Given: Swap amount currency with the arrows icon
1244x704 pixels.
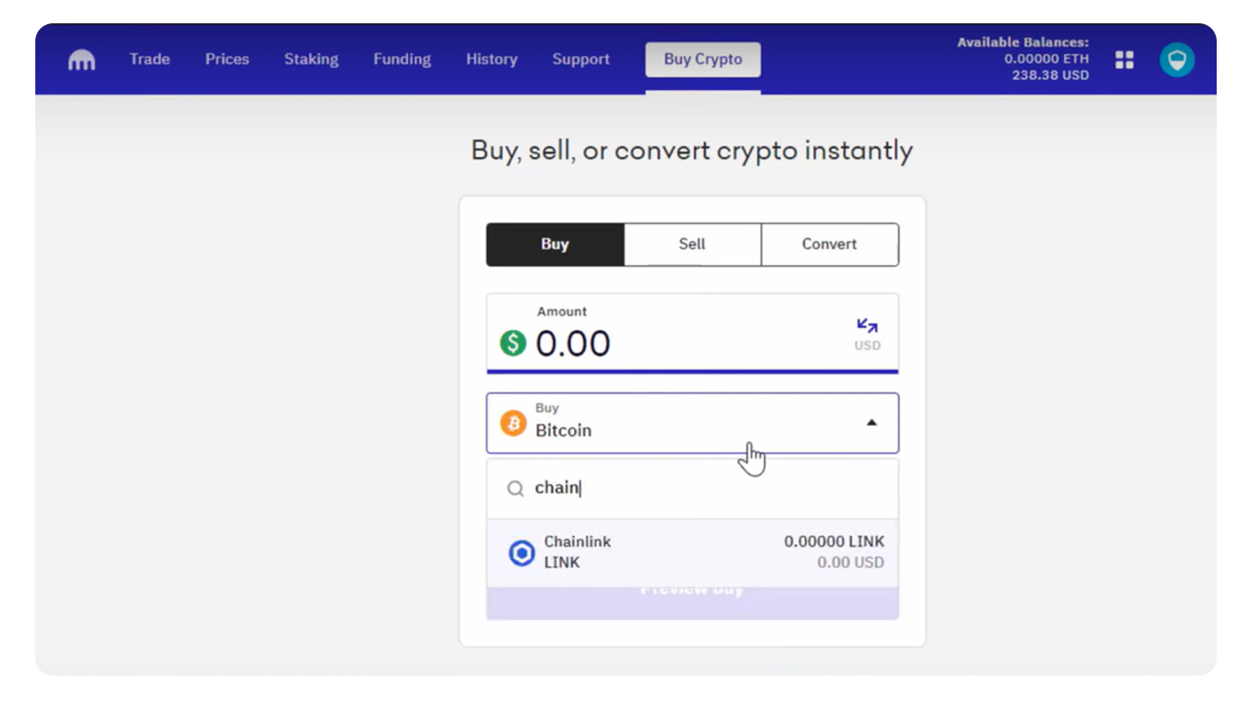Looking at the screenshot, I should [867, 326].
